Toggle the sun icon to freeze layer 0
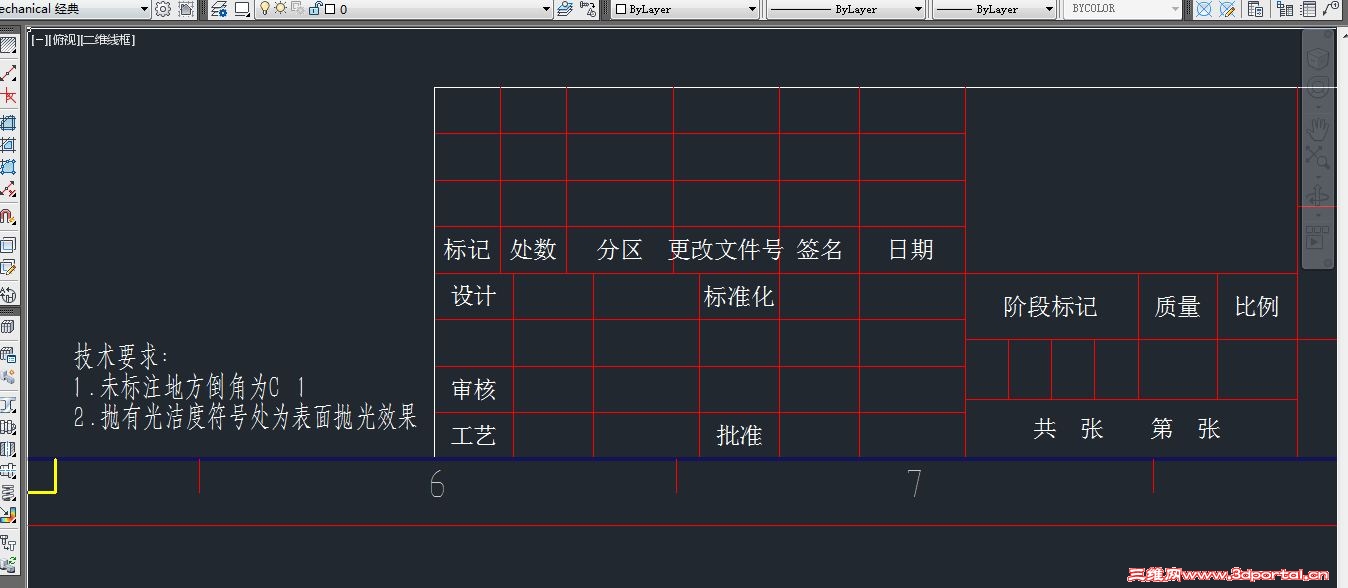Viewport: 1348px width, 588px height. [x=280, y=8]
